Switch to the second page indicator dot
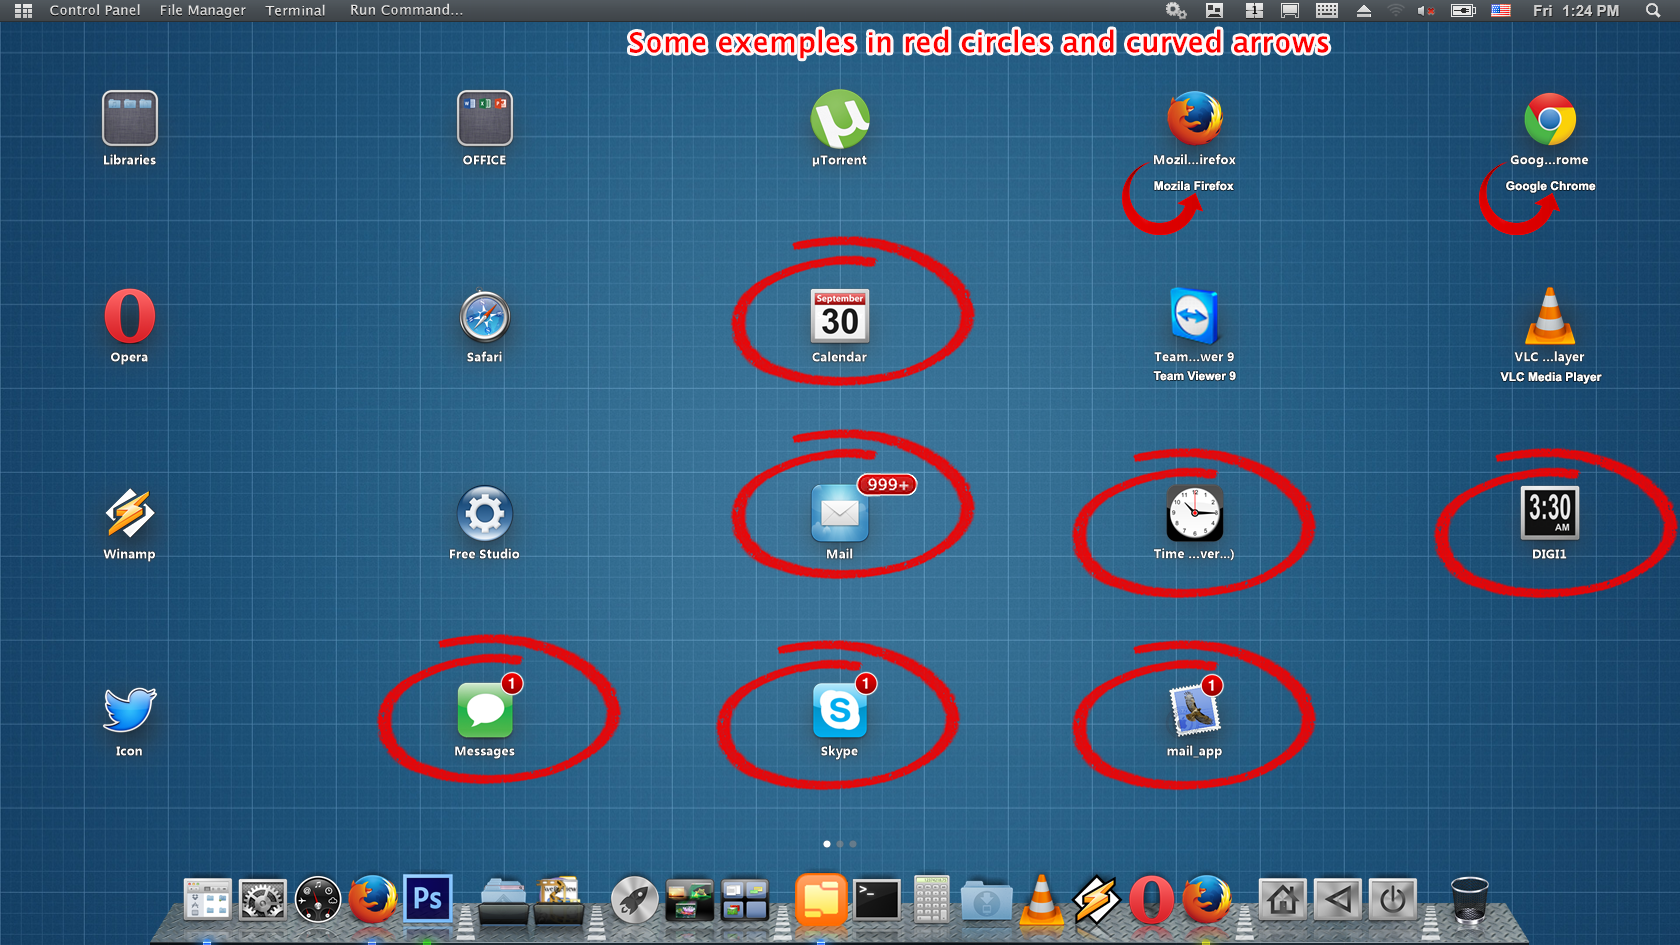Image resolution: width=1680 pixels, height=945 pixels. [x=840, y=844]
